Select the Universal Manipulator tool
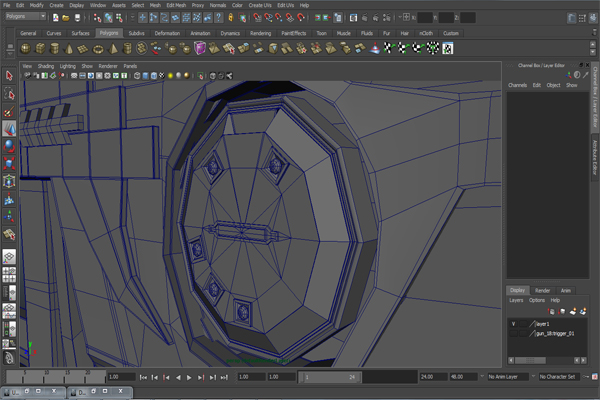Screen dimensions: 600x400 pos(9,181)
